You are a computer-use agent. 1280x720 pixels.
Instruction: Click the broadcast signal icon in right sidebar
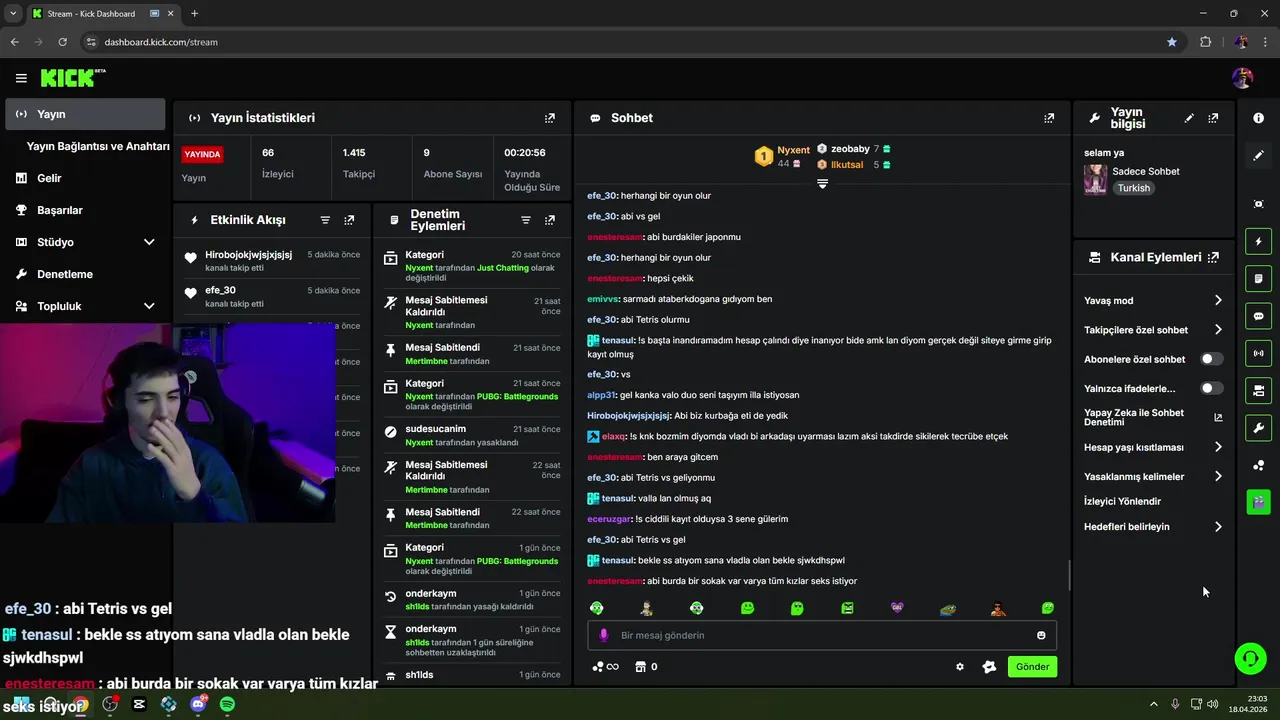click(x=1258, y=353)
